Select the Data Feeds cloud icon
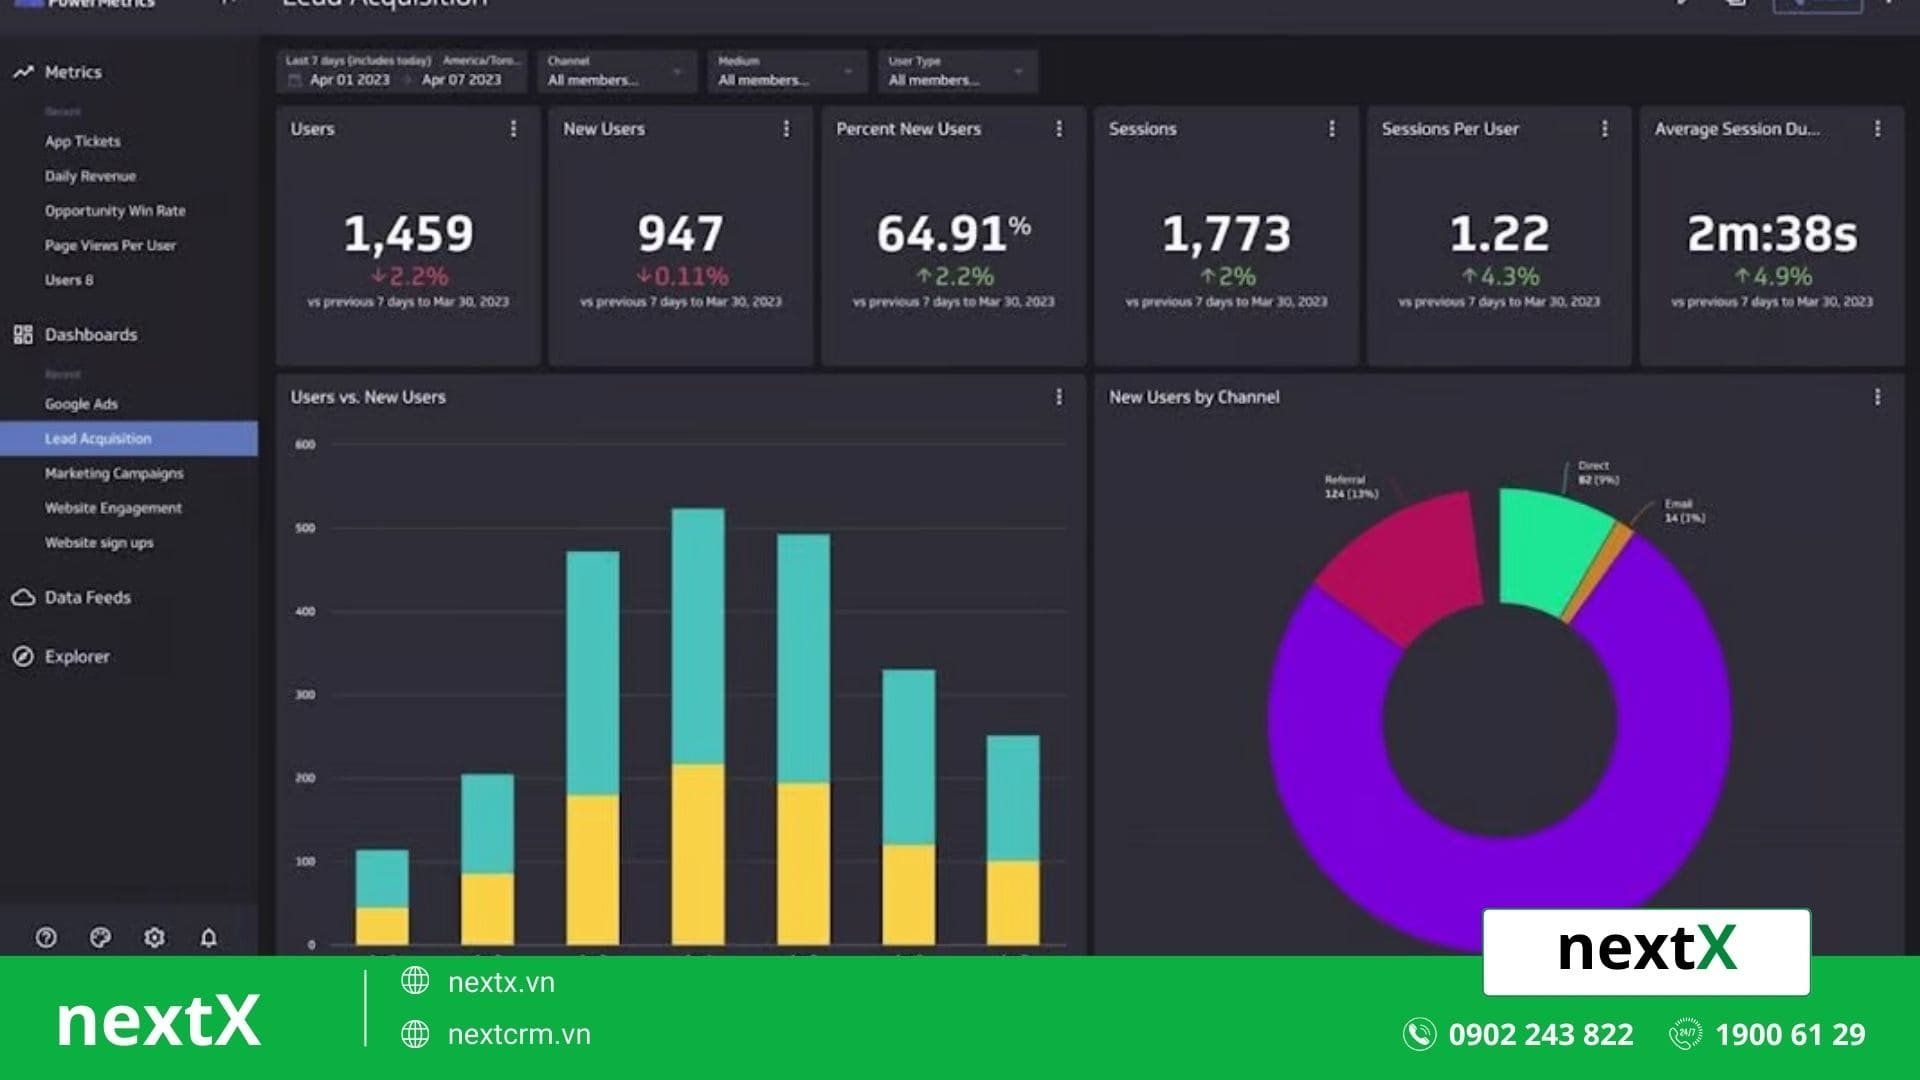The width and height of the screenshot is (1920, 1080). [22, 597]
